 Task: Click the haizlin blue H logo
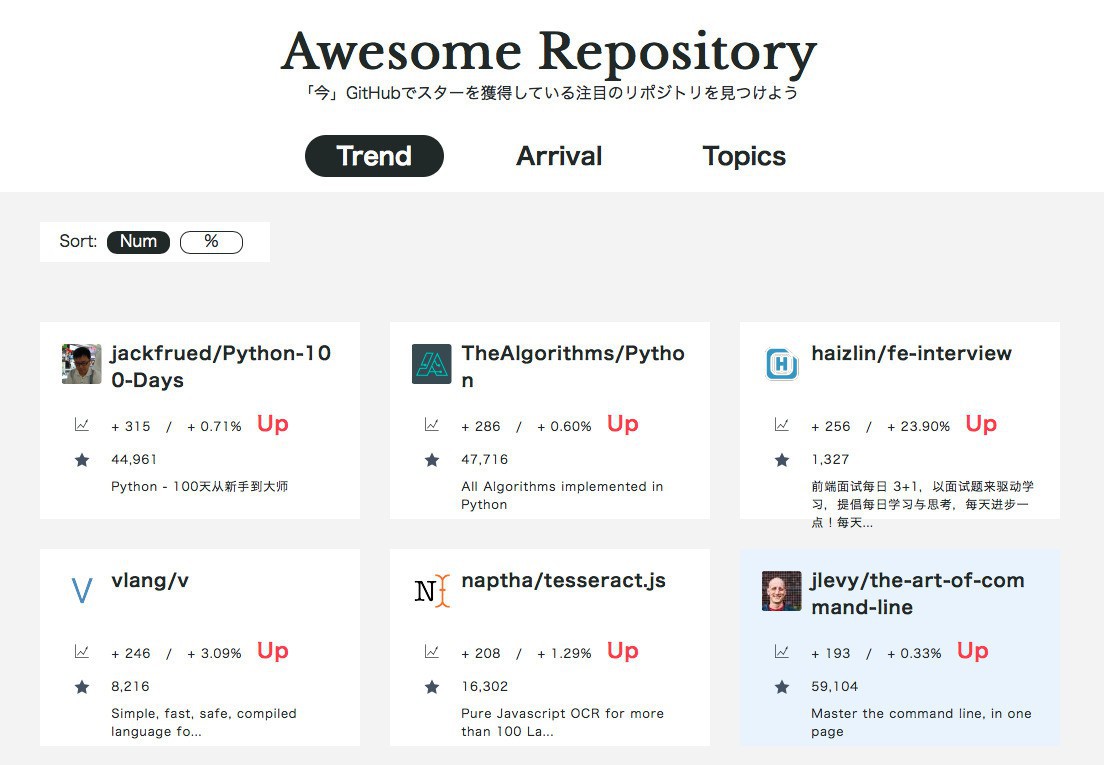click(781, 364)
